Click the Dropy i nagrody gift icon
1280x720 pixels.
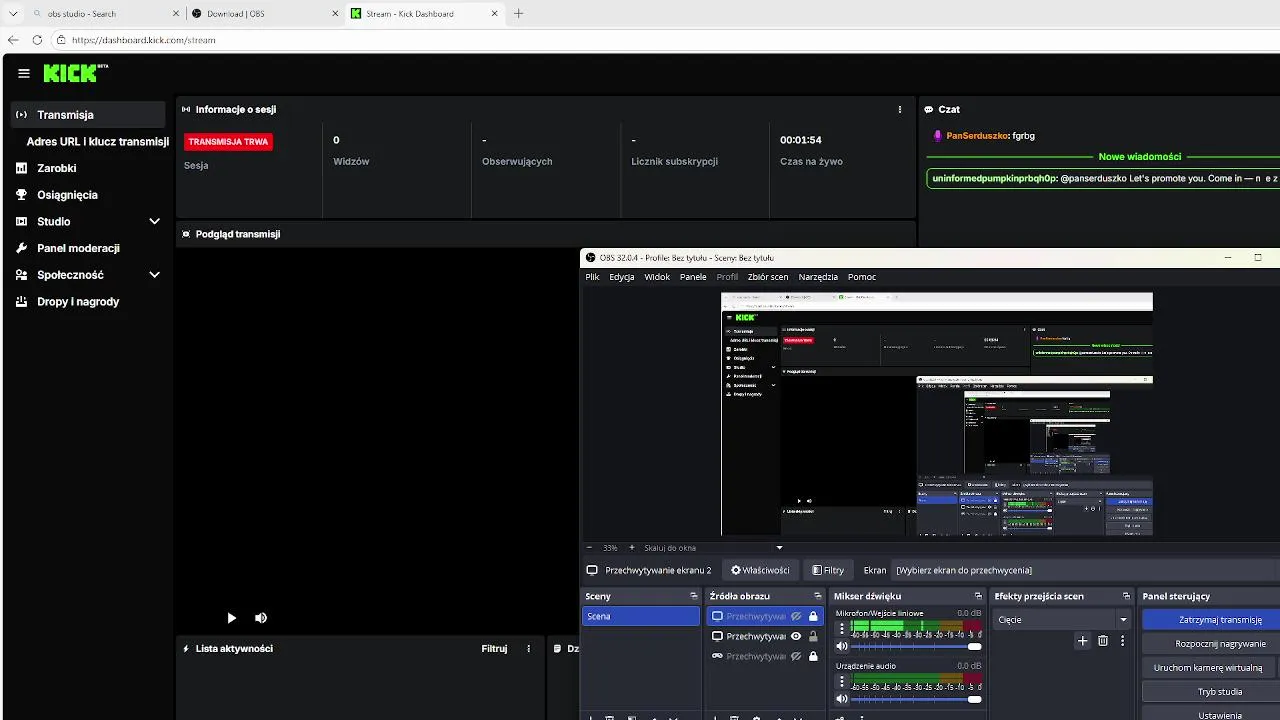coord(22,301)
